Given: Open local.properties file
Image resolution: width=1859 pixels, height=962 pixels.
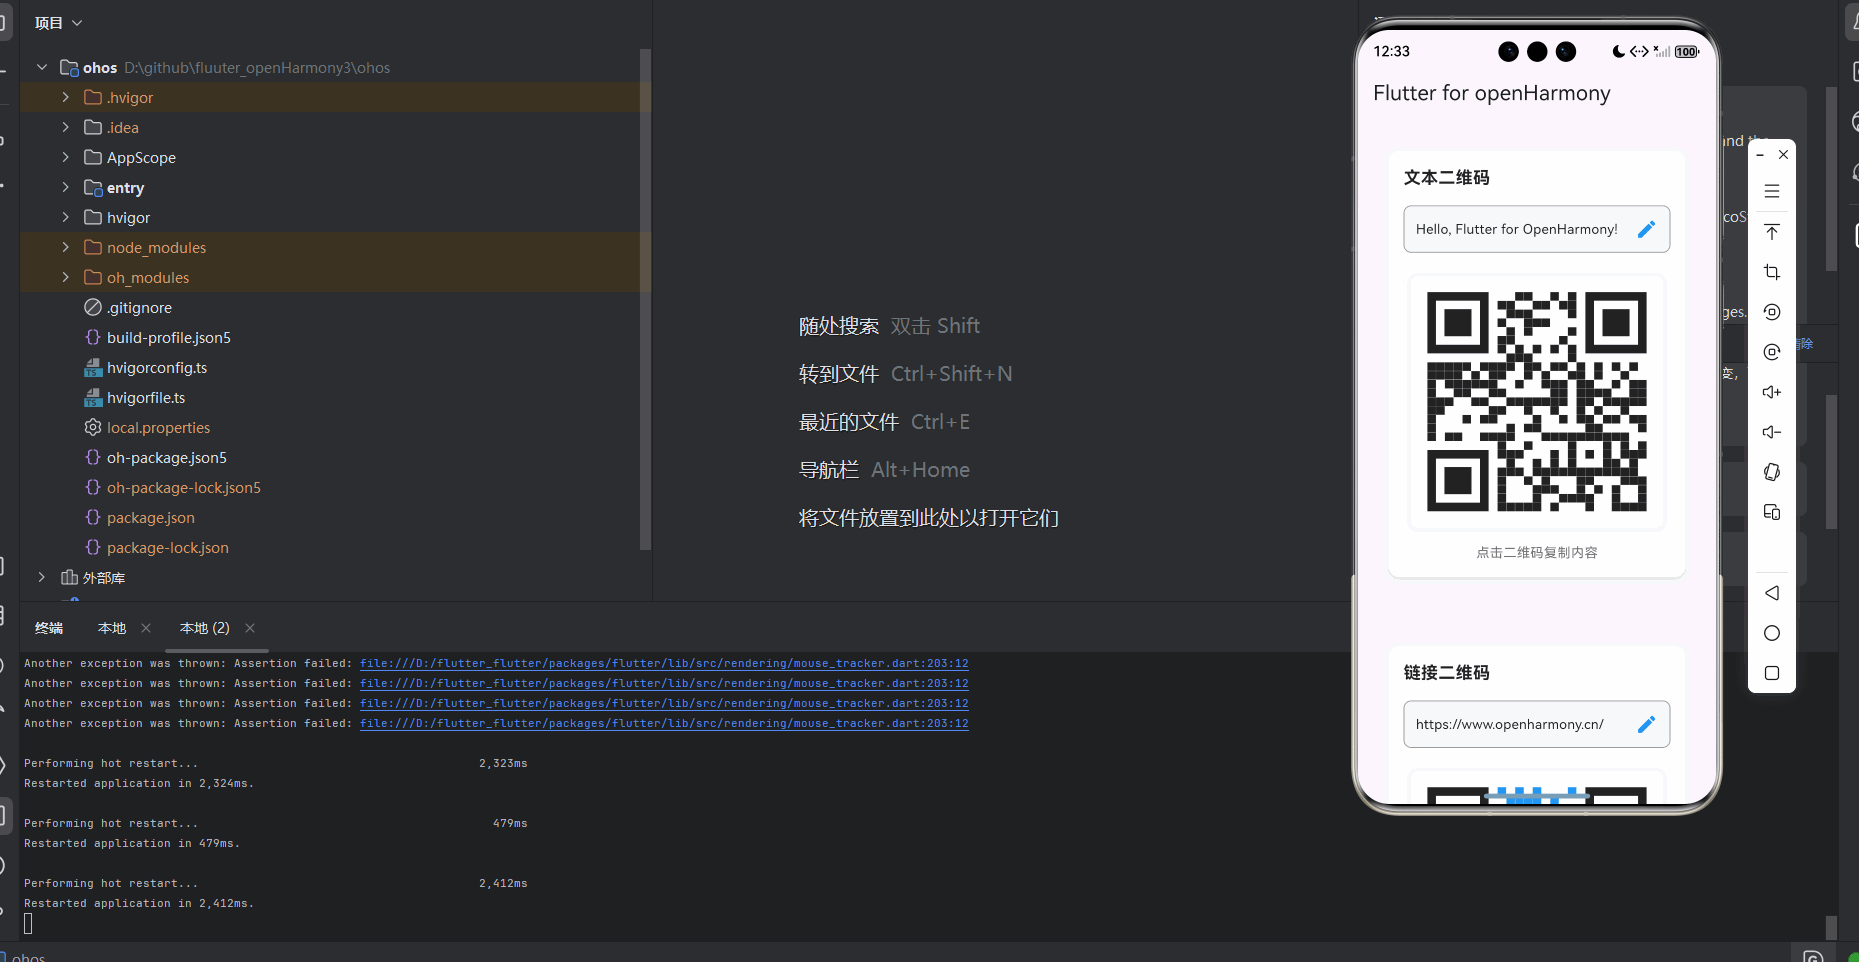Looking at the screenshot, I should point(158,428).
